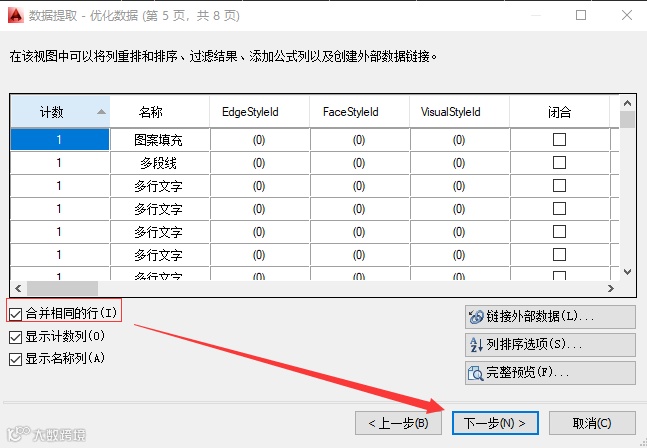647x448 pixels.
Task: Check 闭合 box in fourth 多行文字 row
Action: click(x=559, y=255)
